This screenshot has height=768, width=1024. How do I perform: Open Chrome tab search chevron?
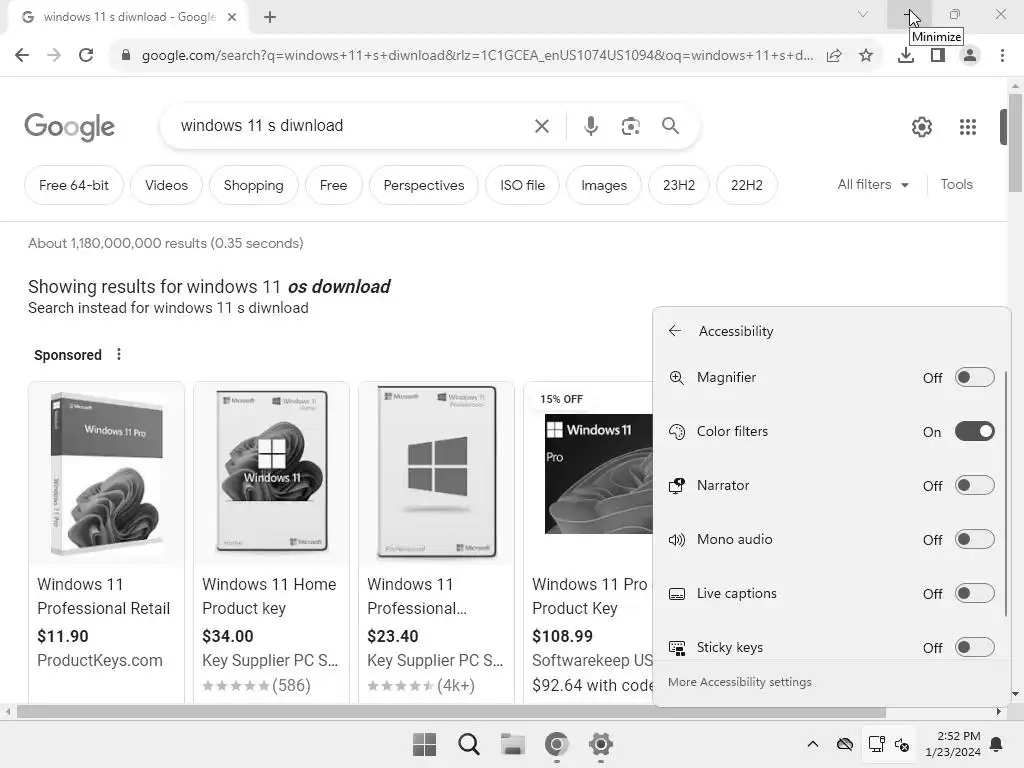863,14
